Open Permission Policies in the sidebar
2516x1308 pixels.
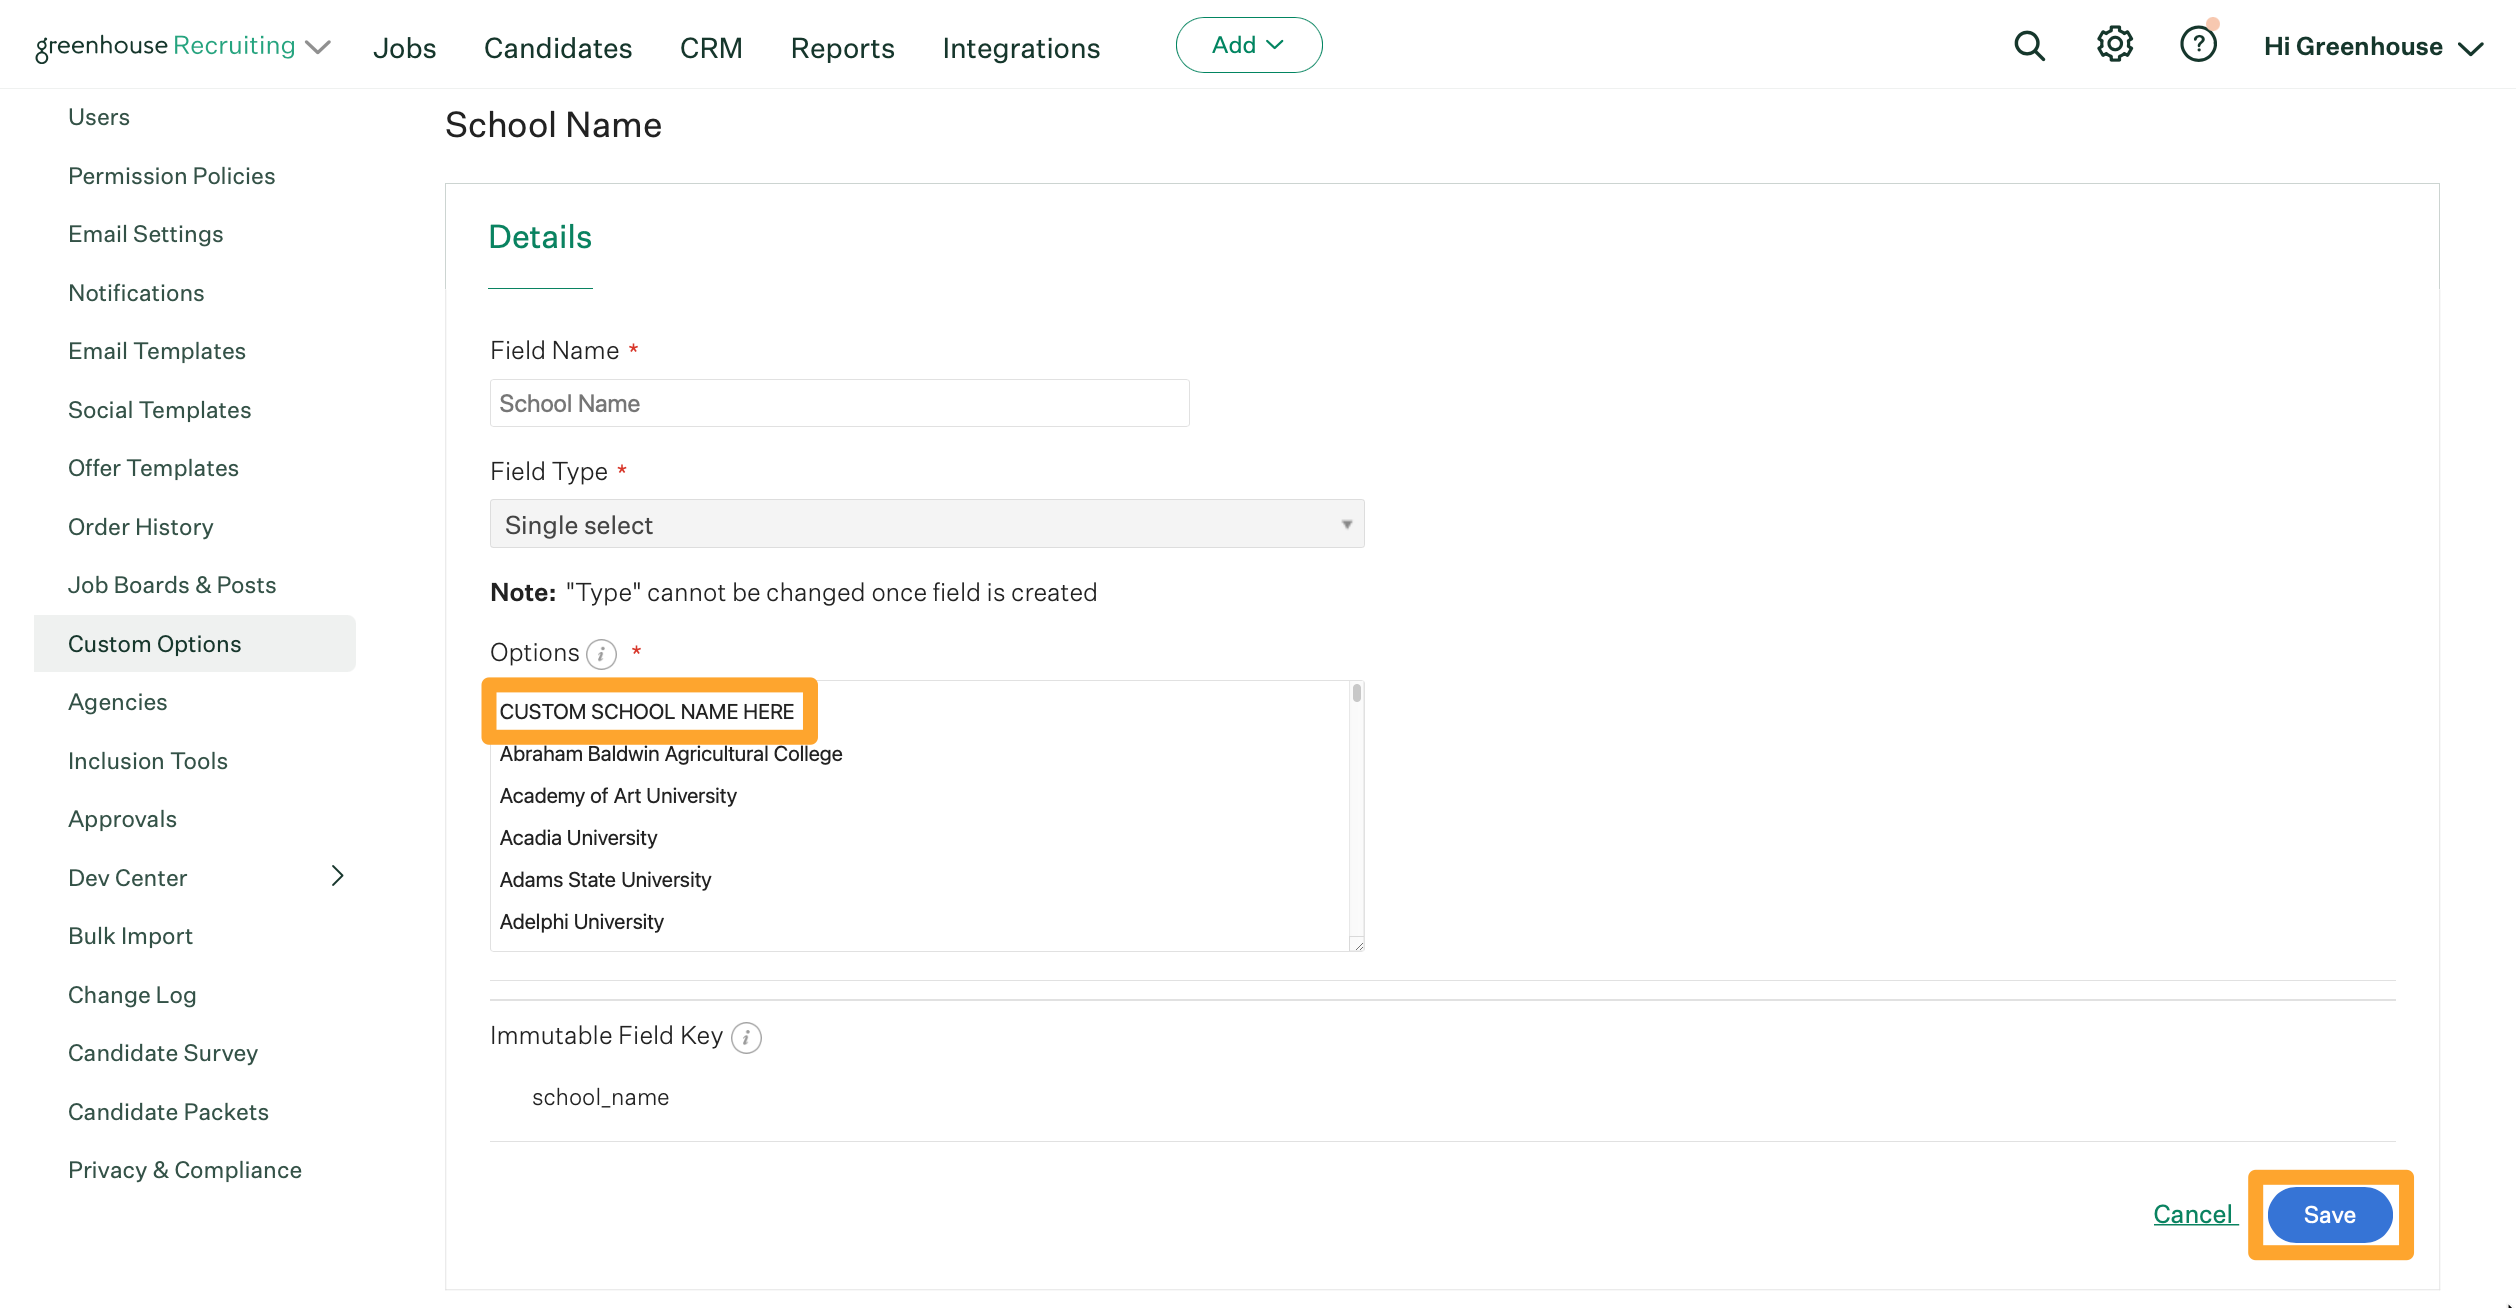pyautogui.click(x=171, y=176)
